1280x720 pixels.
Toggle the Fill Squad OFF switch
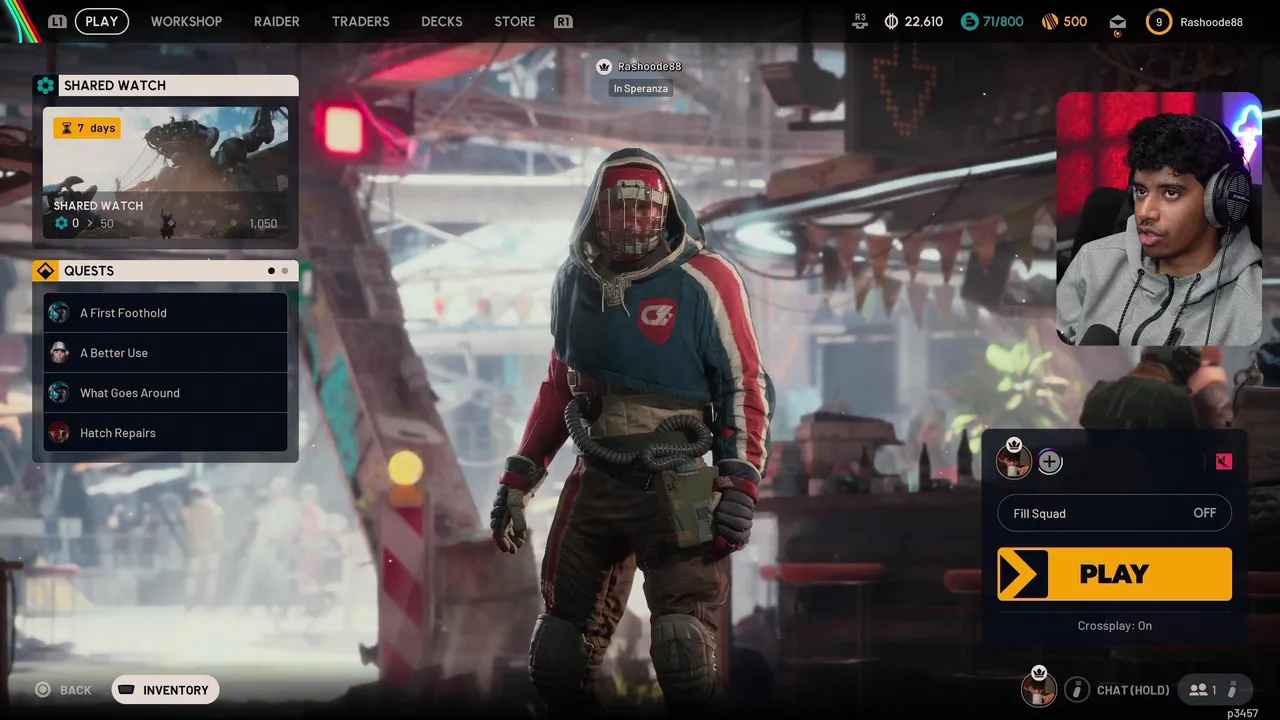click(x=1114, y=513)
